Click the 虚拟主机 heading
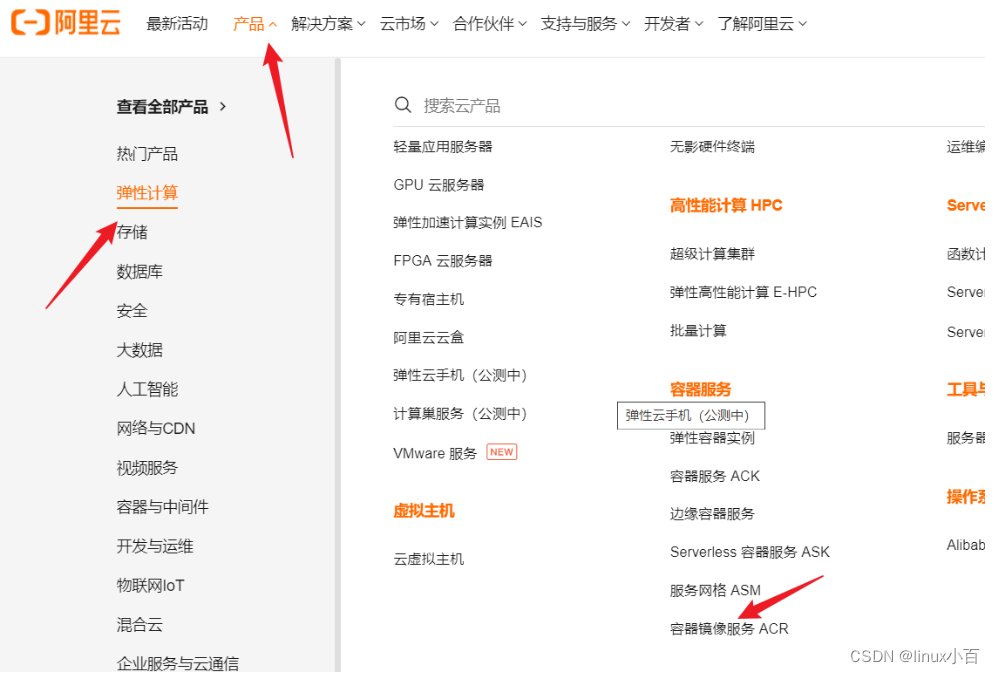Viewport: 995px width, 674px height. tap(424, 511)
